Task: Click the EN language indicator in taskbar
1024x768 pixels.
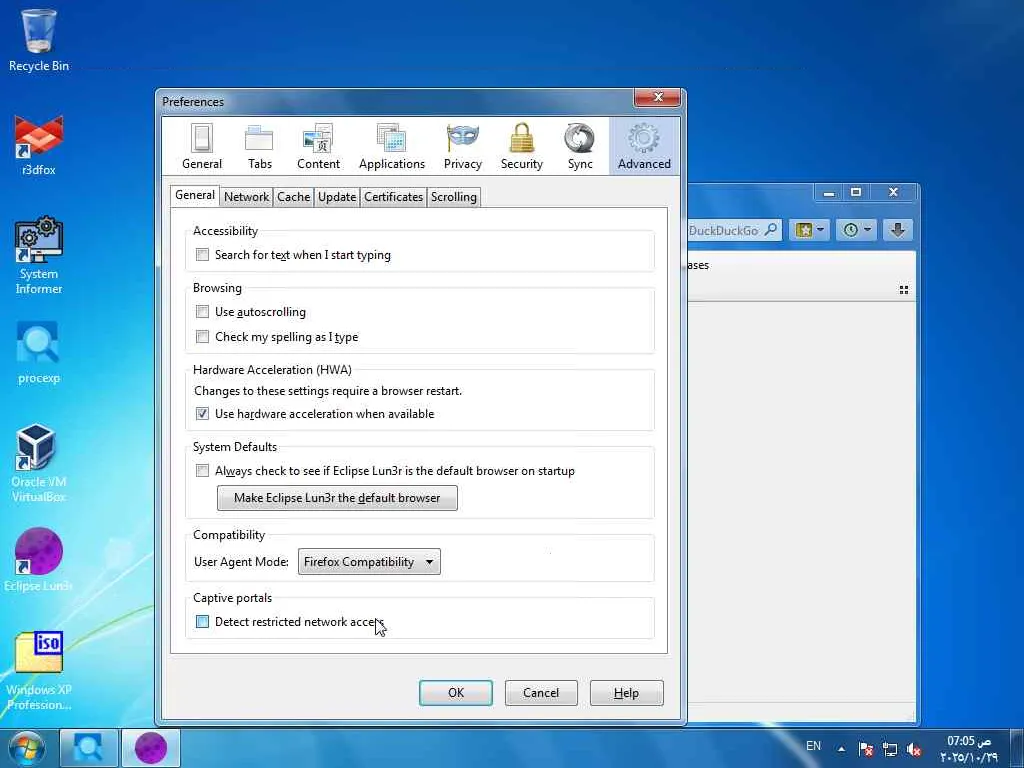Action: pos(813,746)
